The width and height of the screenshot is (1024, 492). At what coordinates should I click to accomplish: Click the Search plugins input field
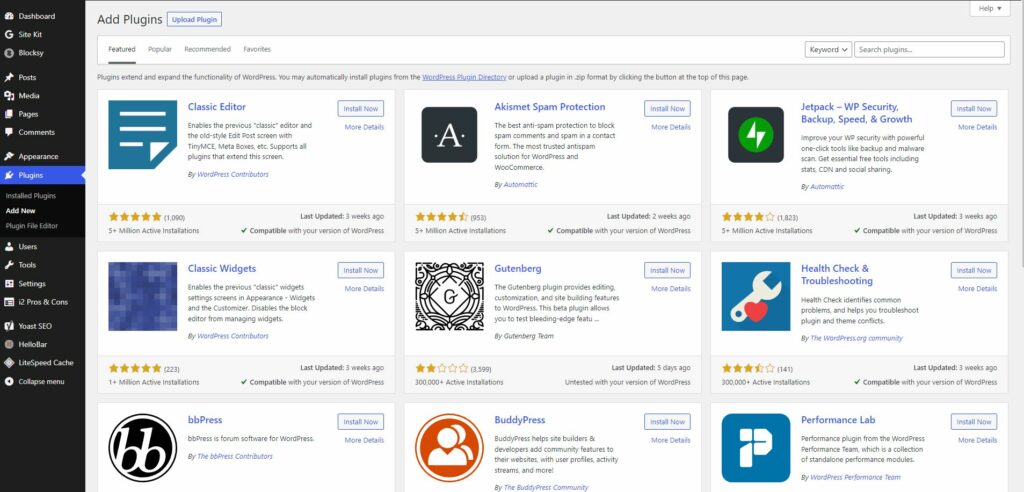pyautogui.click(x=929, y=49)
